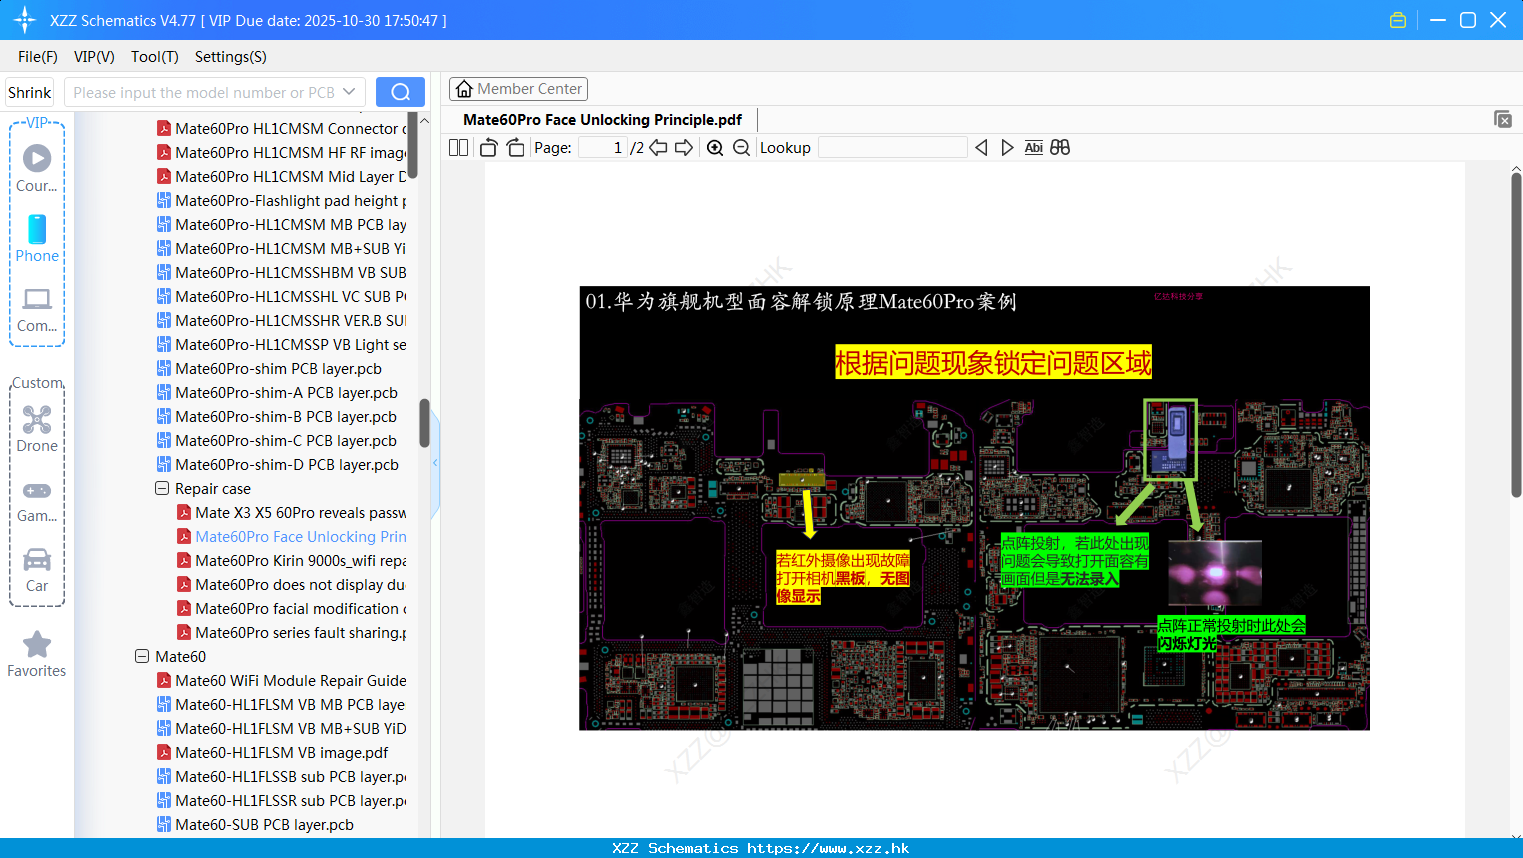Open the VIP(V) menu
The width and height of the screenshot is (1523, 858).
(x=94, y=57)
